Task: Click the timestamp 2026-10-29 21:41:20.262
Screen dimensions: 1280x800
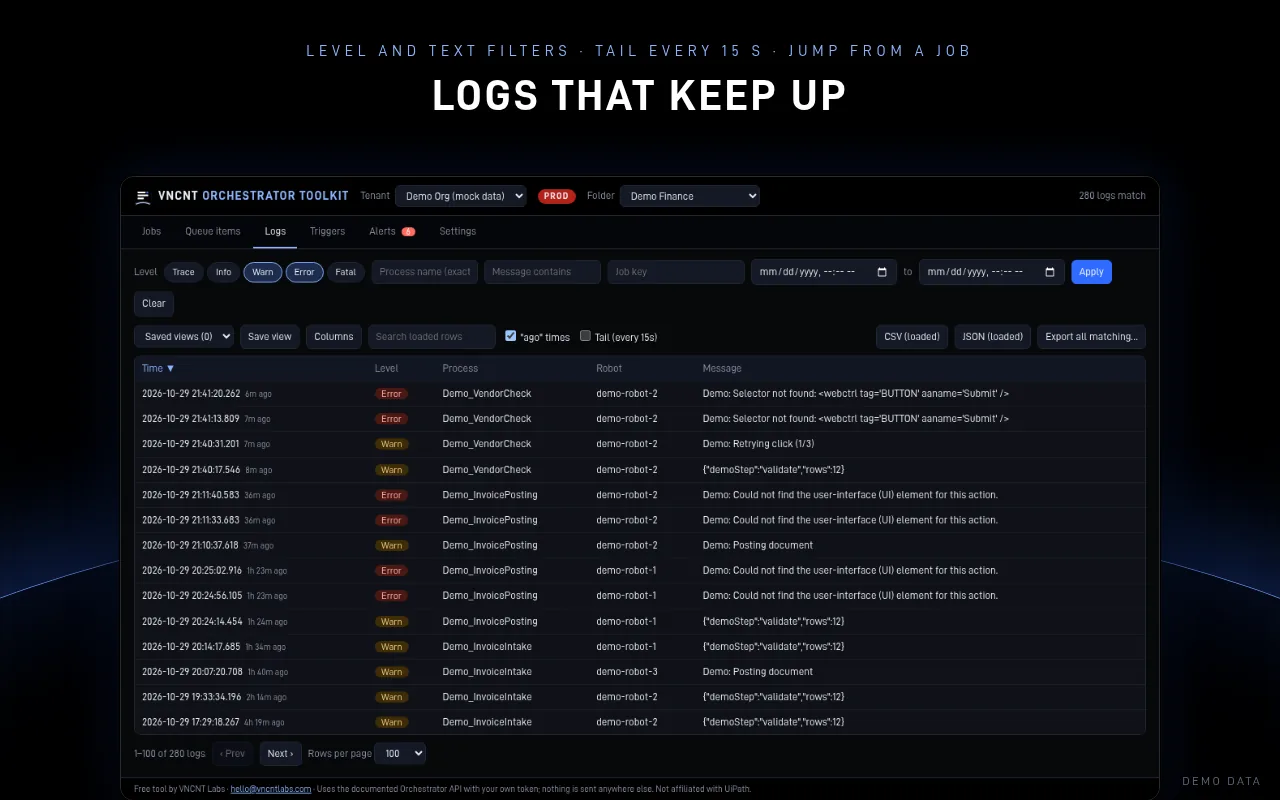Action: pyautogui.click(x=191, y=394)
